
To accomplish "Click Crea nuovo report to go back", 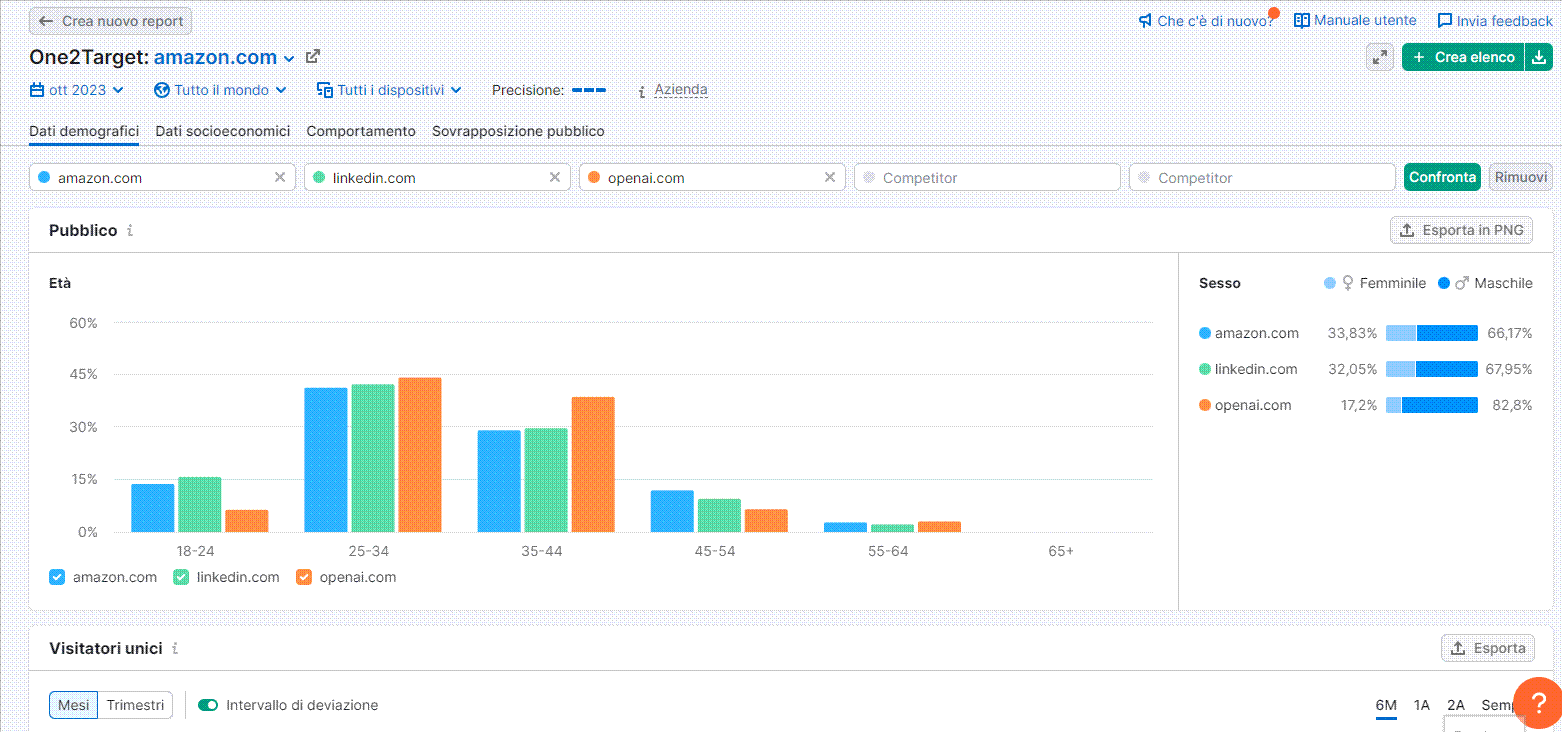I will point(110,20).
